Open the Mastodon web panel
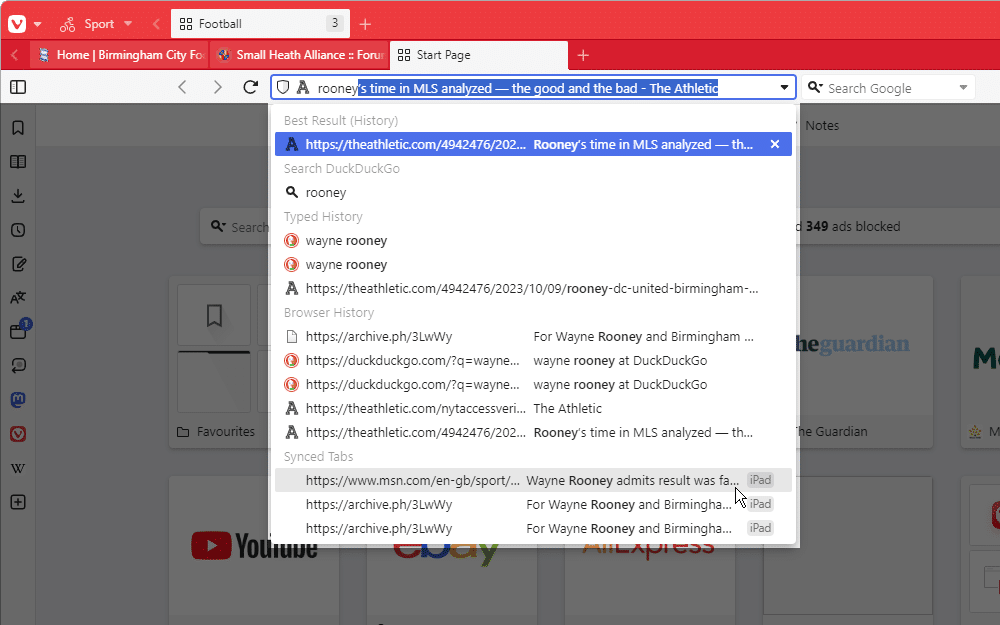Image resolution: width=1000 pixels, height=625 pixels. tap(18, 400)
